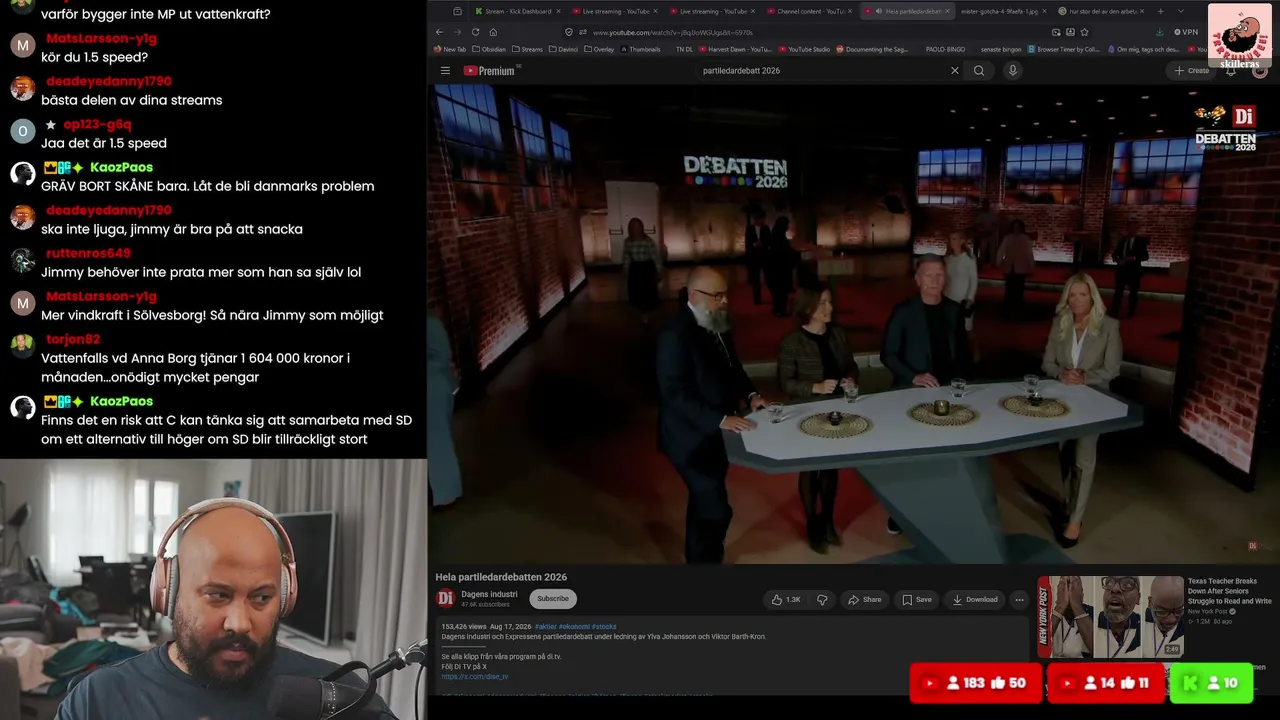Open Dagens industri channel avatar

446,598
